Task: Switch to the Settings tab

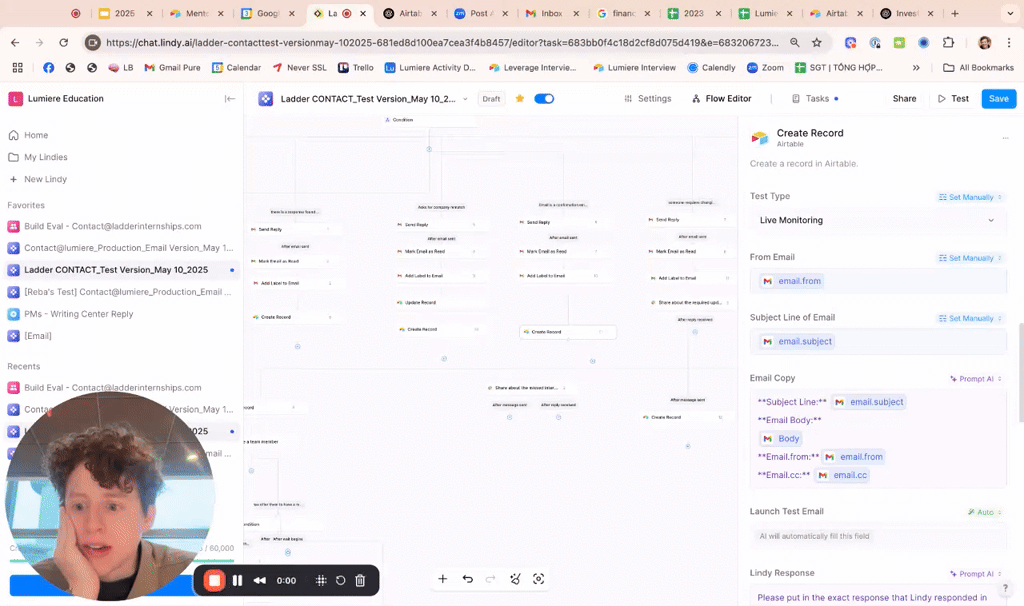Action: point(647,99)
